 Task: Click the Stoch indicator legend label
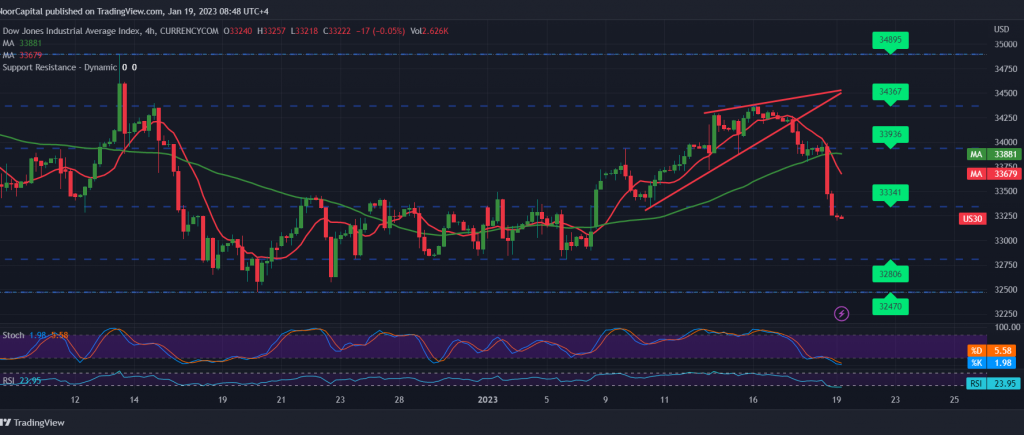click(x=14, y=335)
